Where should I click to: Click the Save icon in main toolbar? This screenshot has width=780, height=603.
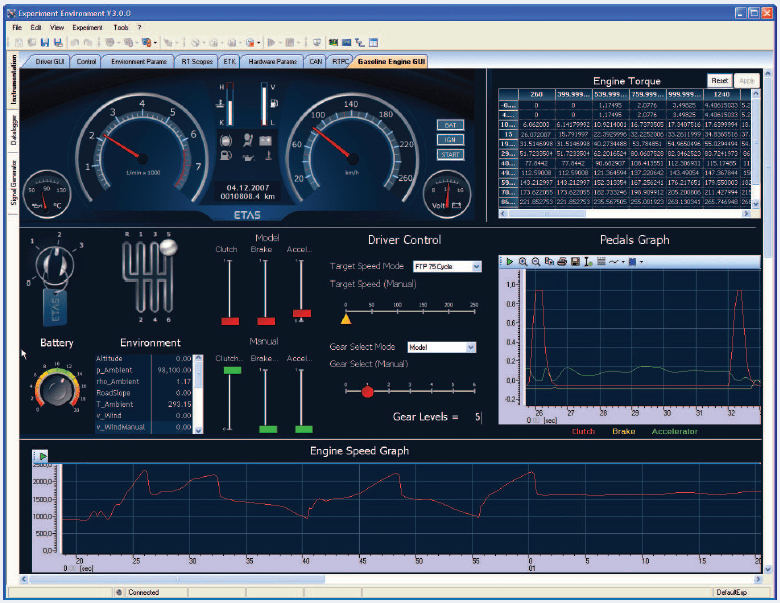pyautogui.click(x=45, y=43)
